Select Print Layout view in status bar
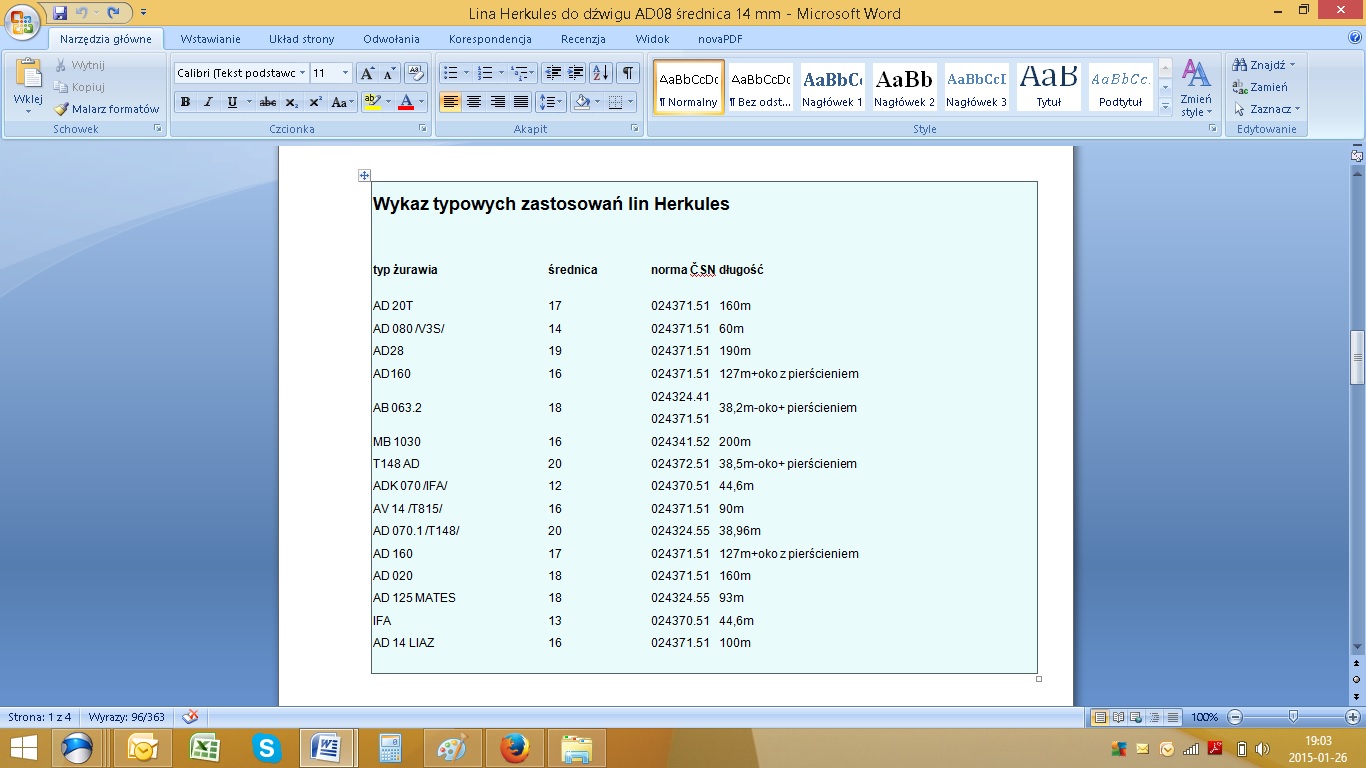Image resolution: width=1366 pixels, height=768 pixels. [1100, 717]
